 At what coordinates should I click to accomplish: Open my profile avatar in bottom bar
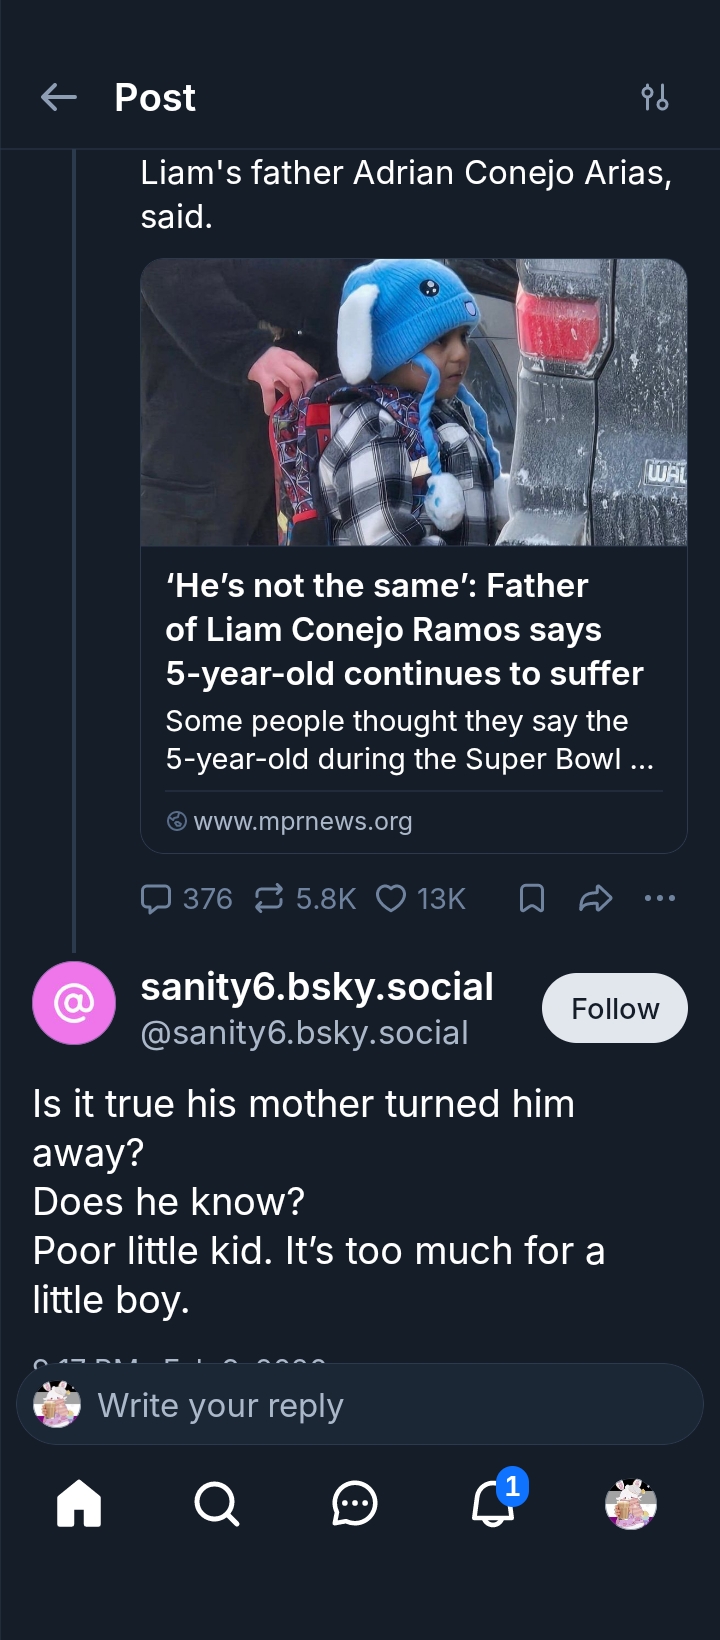[x=631, y=1503]
